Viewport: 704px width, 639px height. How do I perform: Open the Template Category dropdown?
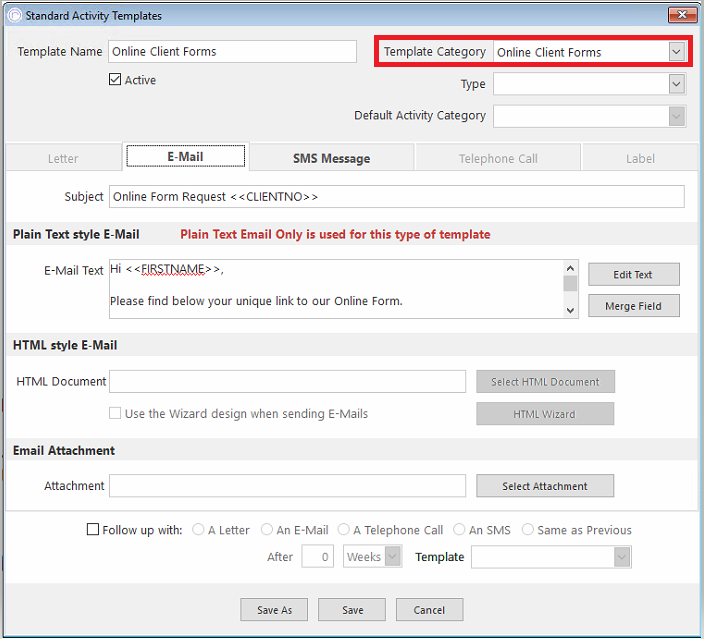[x=677, y=52]
